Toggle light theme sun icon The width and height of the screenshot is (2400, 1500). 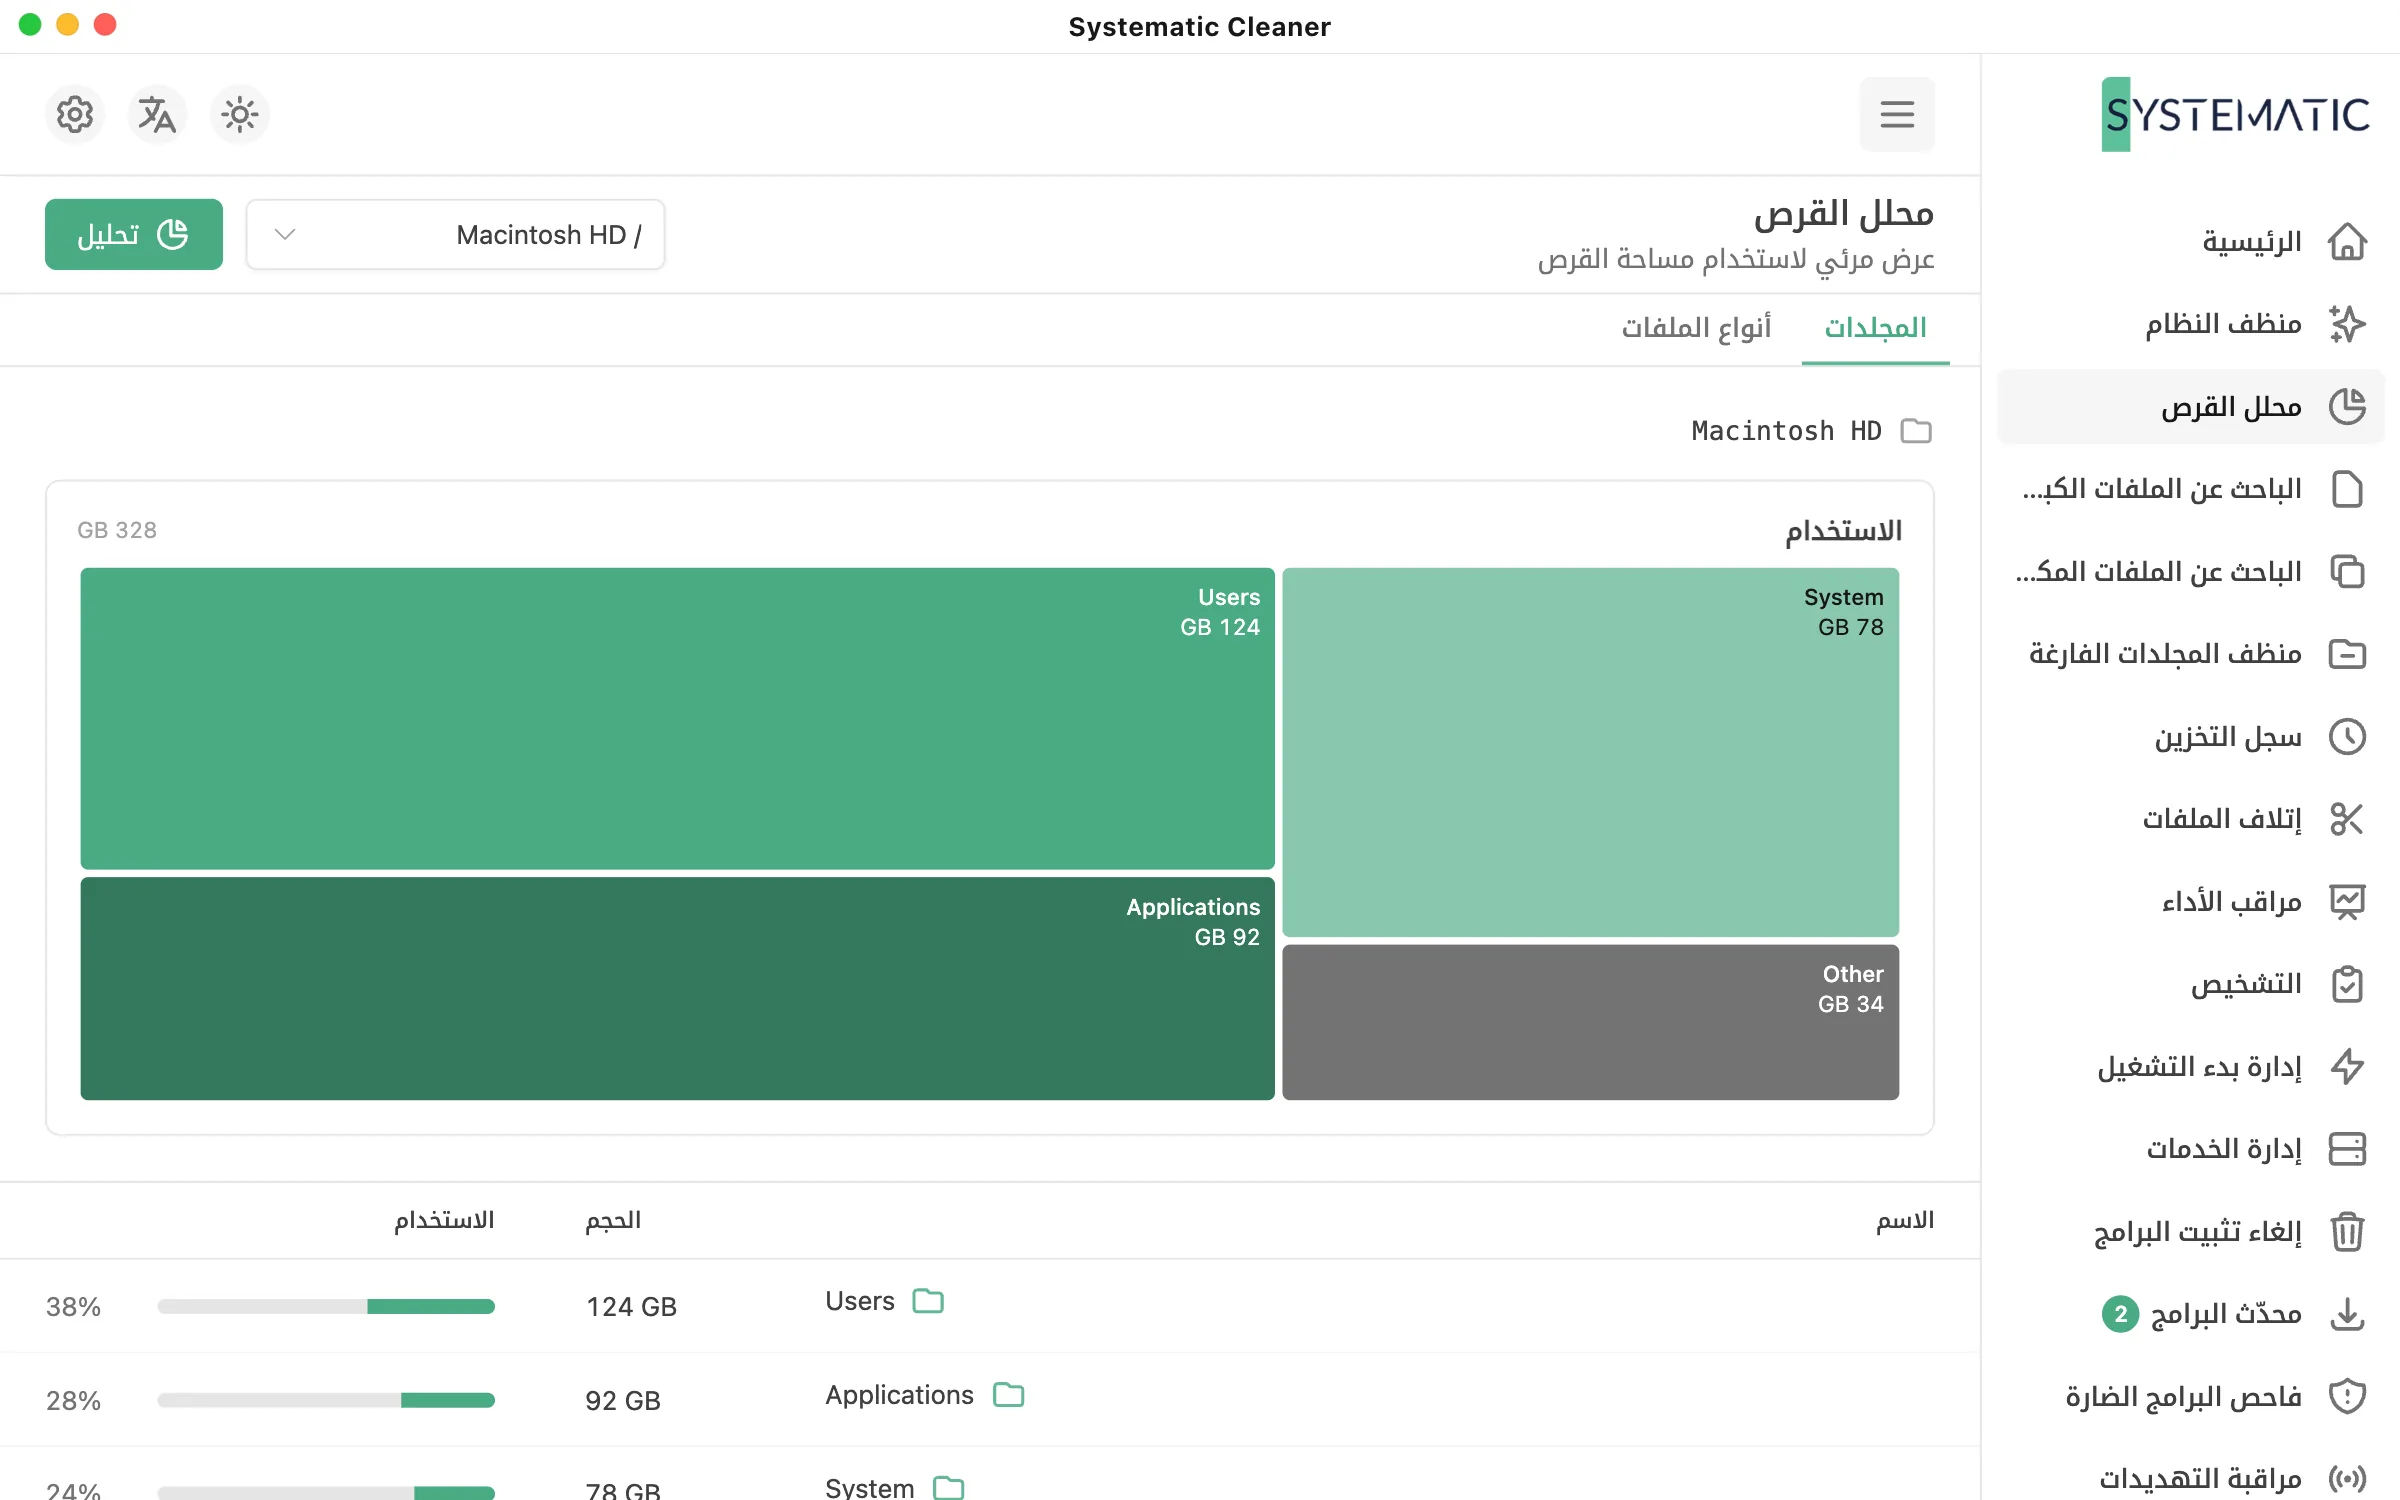pos(240,115)
